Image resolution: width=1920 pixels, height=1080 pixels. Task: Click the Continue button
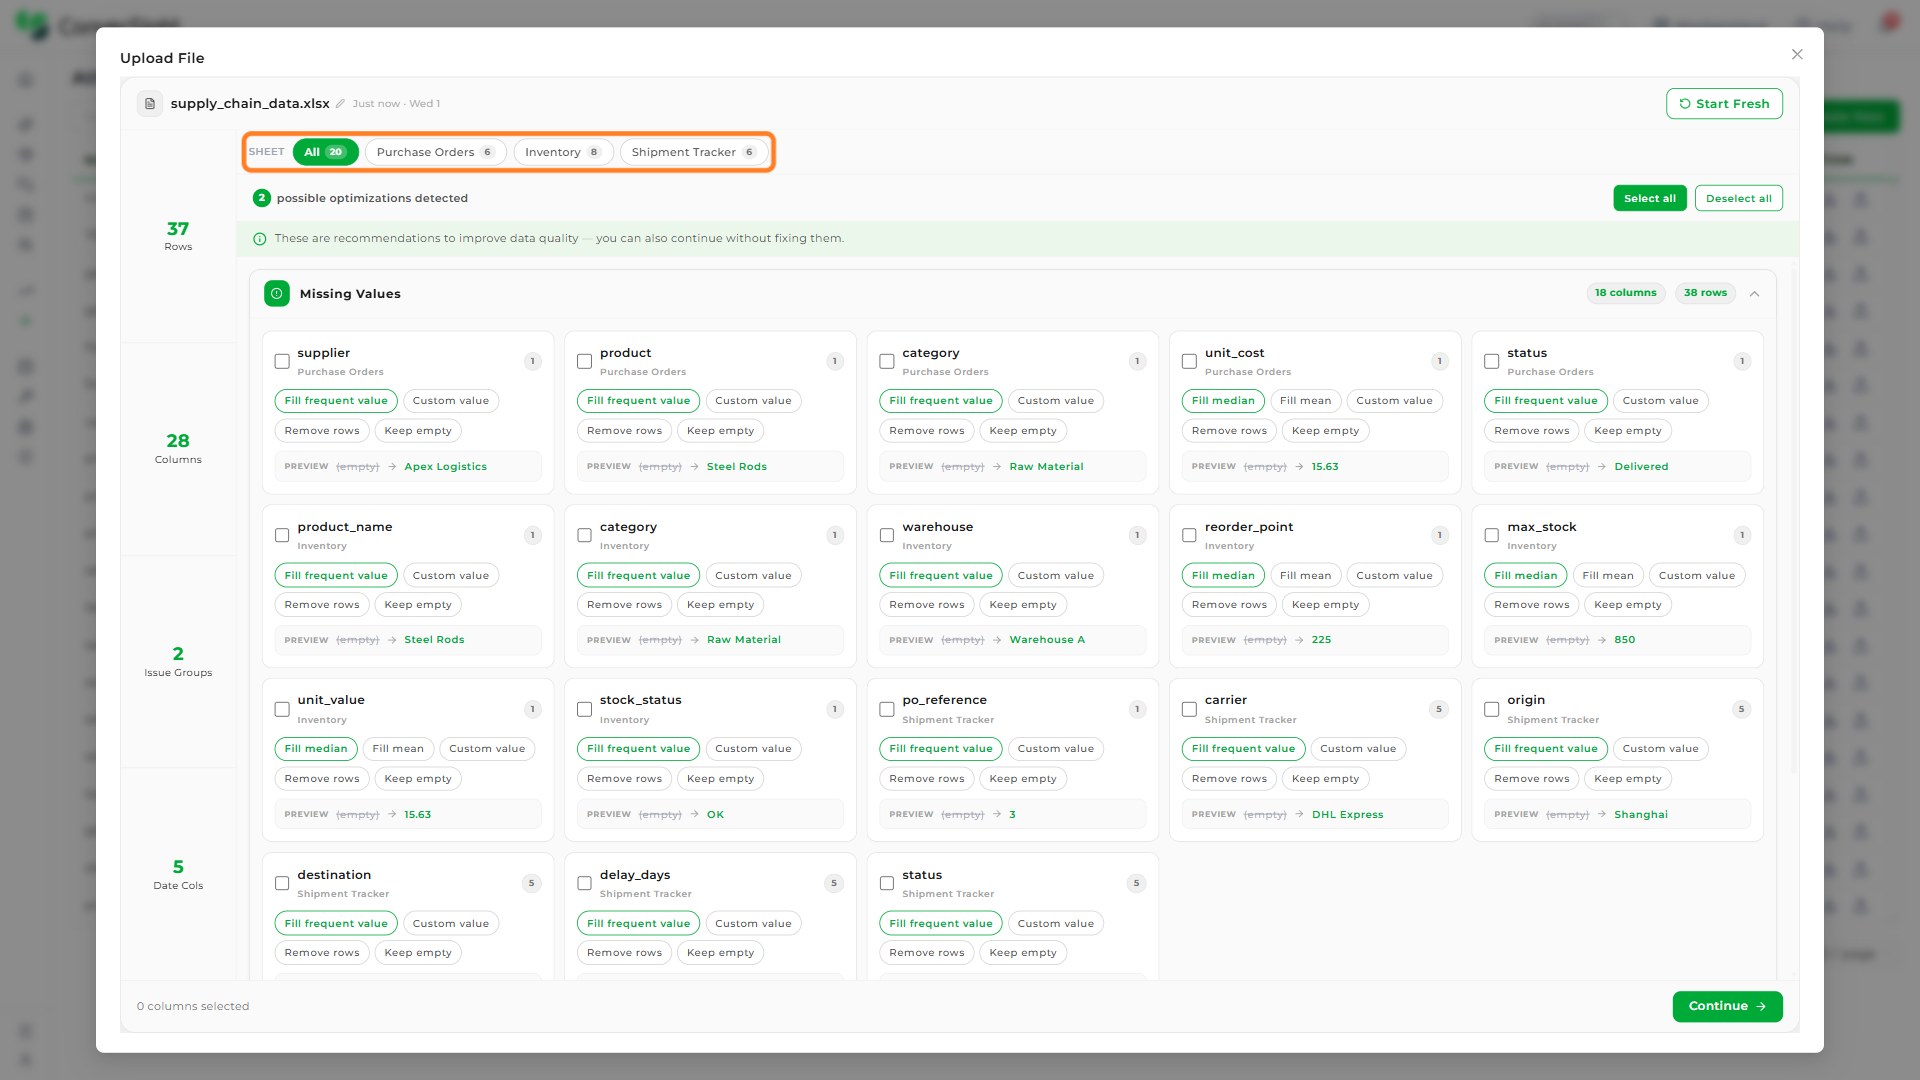(1727, 1007)
